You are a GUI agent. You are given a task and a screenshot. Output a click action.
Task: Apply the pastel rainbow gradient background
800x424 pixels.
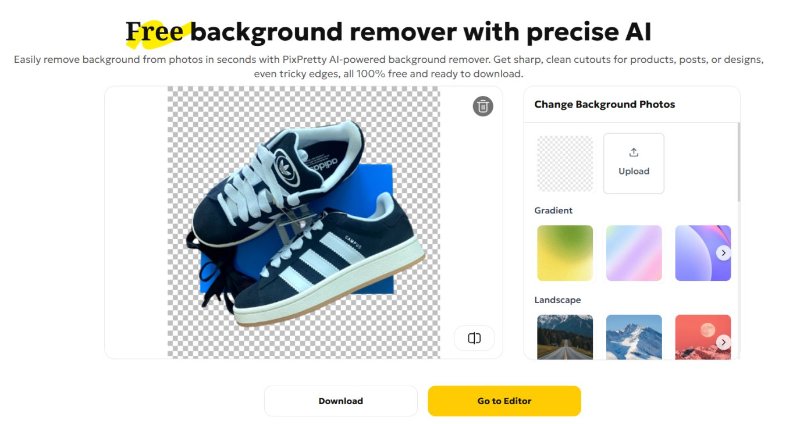[634, 253]
